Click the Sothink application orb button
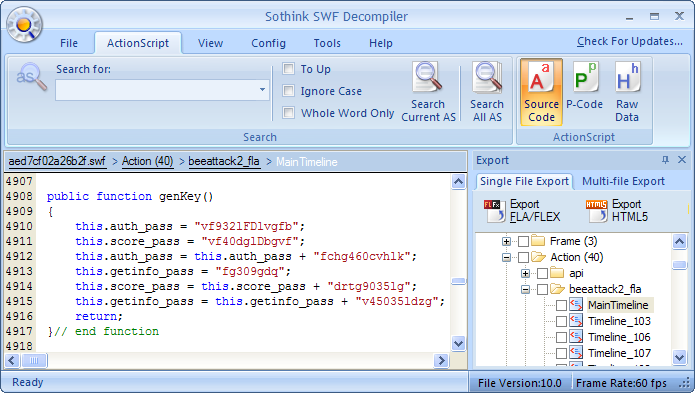Viewport: 695px width, 393px height. [24, 24]
